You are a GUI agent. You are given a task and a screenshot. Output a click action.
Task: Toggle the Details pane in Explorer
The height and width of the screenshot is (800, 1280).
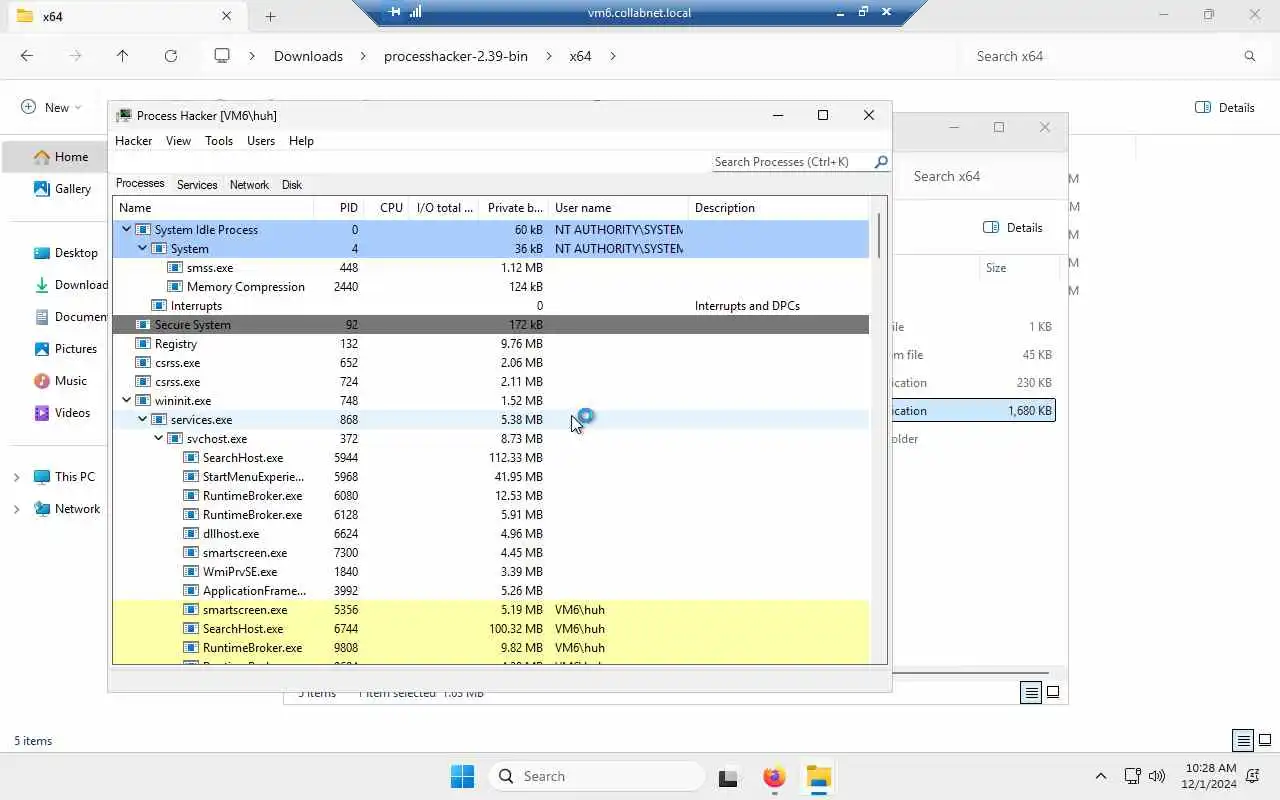(x=1225, y=108)
